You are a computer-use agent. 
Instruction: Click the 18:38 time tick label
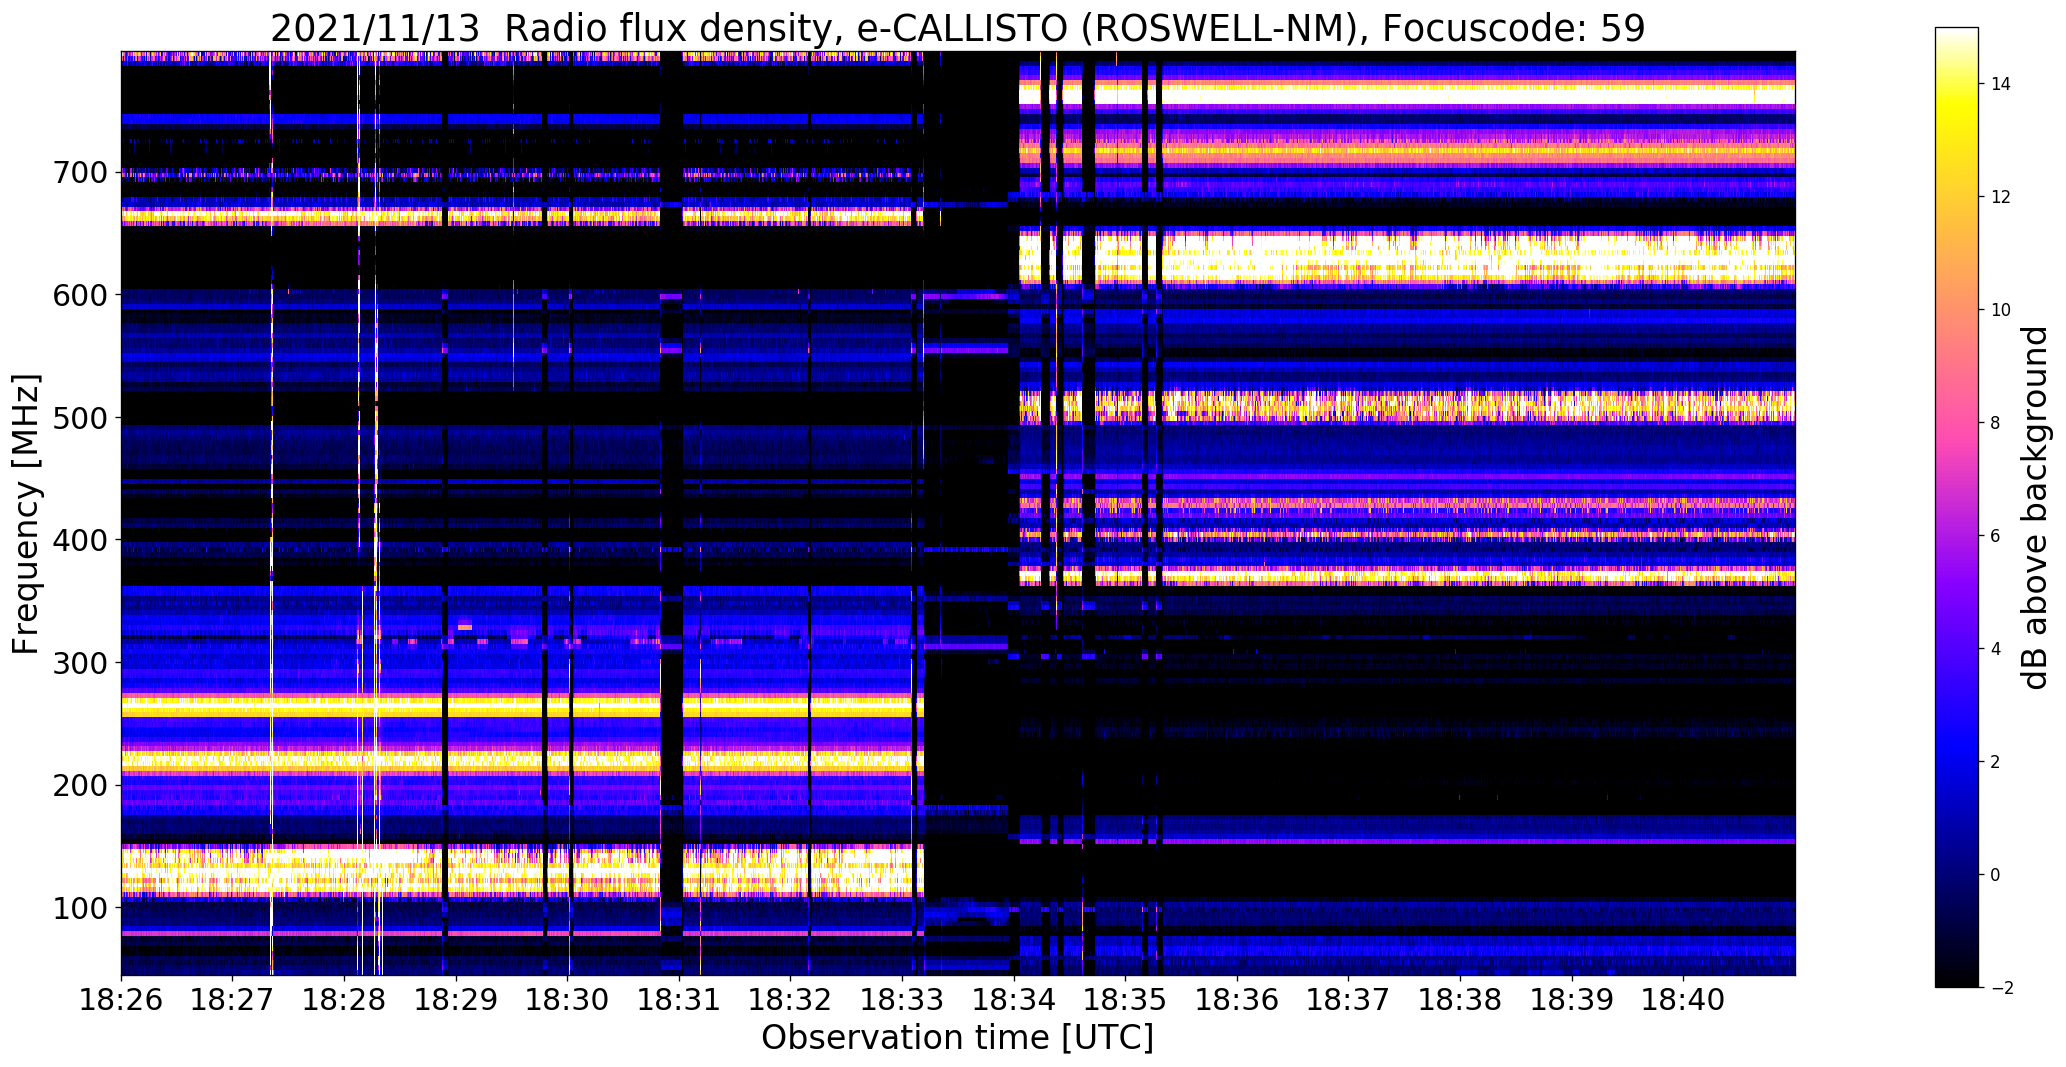coord(1460,1001)
